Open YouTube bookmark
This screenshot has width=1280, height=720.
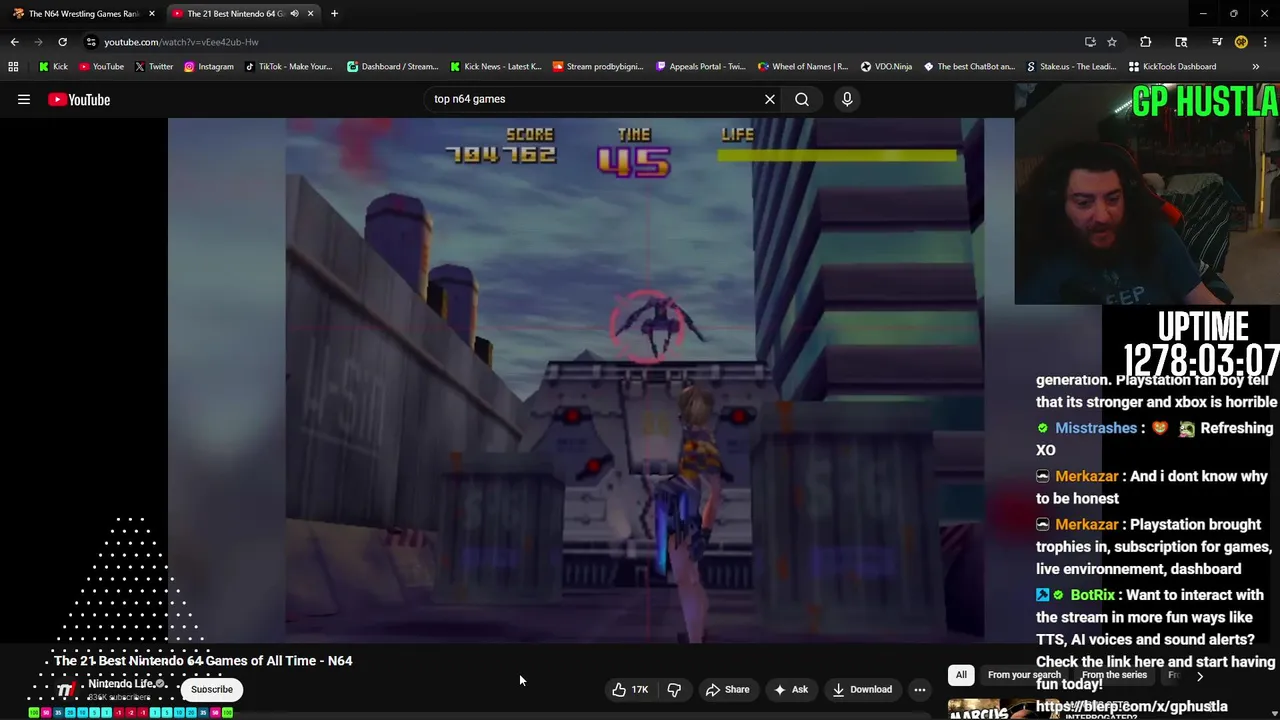coord(101,67)
